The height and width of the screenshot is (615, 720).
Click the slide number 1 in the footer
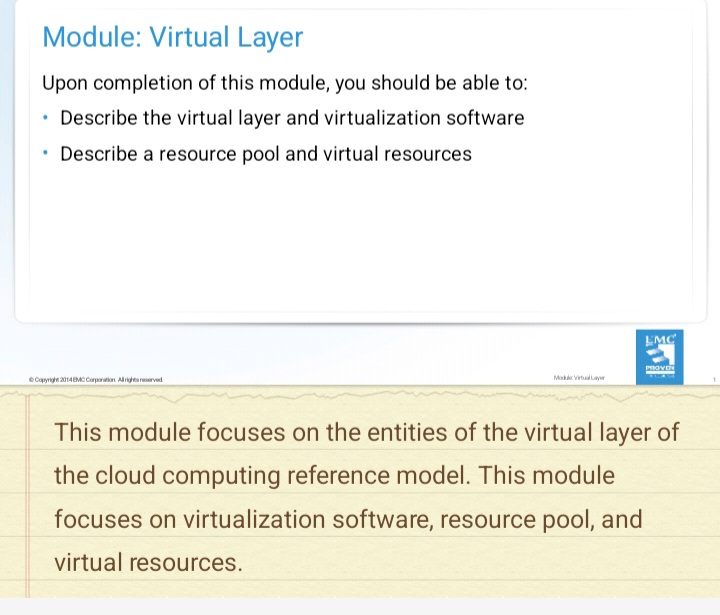(714, 380)
